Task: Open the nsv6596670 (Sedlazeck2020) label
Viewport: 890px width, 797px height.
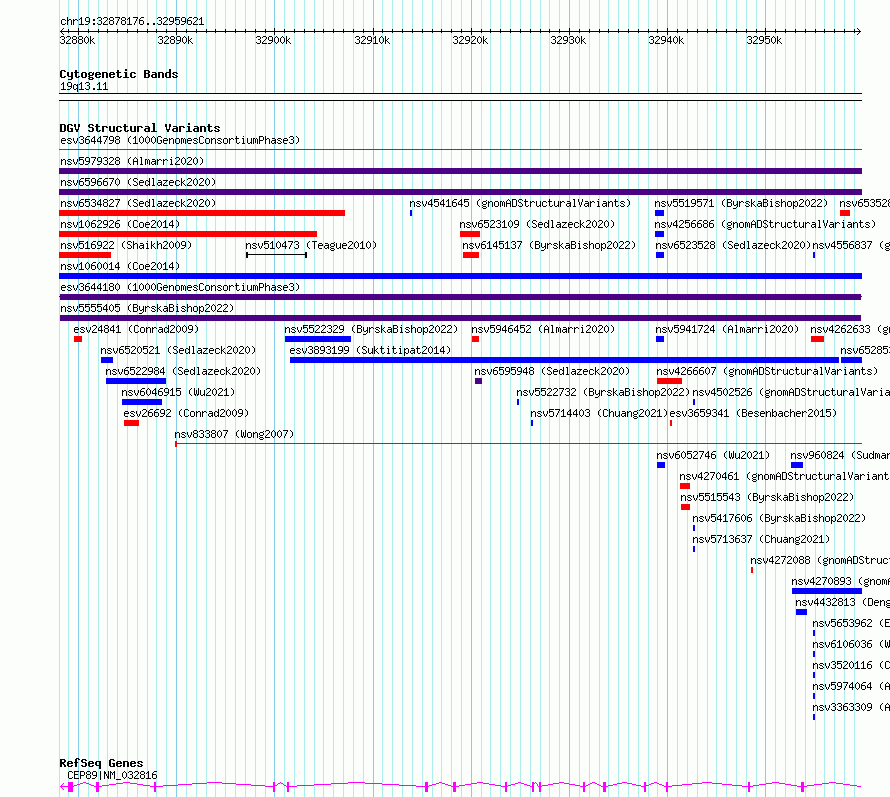Action: (138, 182)
